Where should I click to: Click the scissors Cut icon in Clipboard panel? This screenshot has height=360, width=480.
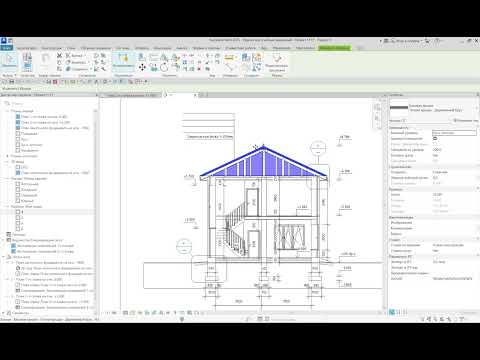click(x=59, y=55)
